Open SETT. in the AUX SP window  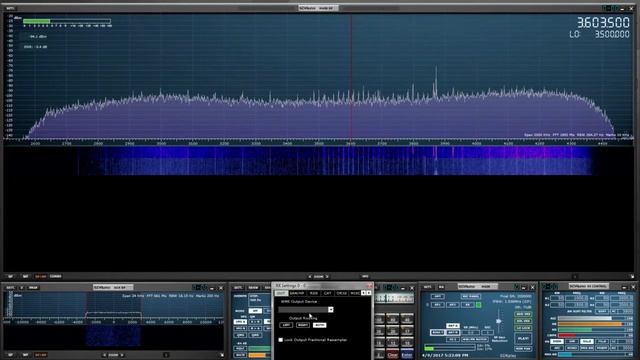click(10, 288)
